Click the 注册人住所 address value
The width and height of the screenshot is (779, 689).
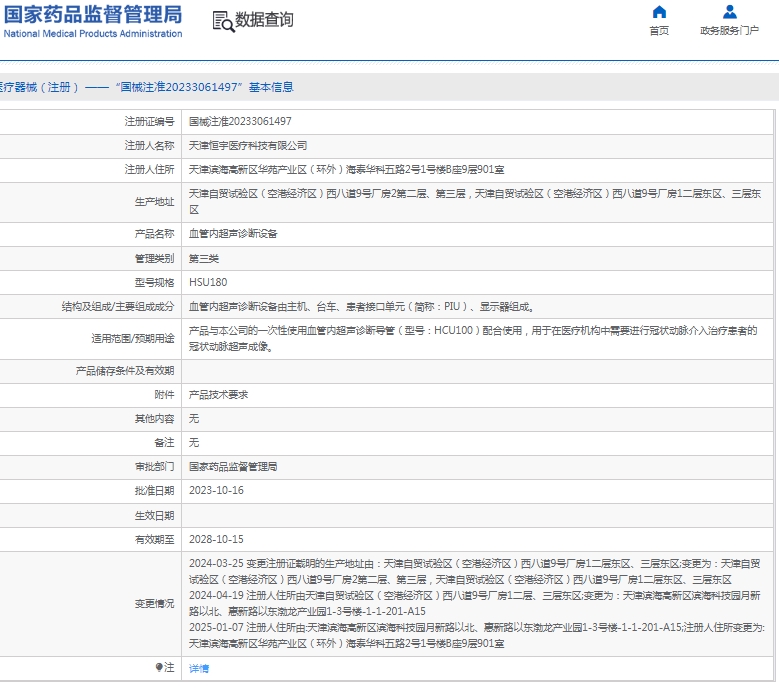point(346,170)
